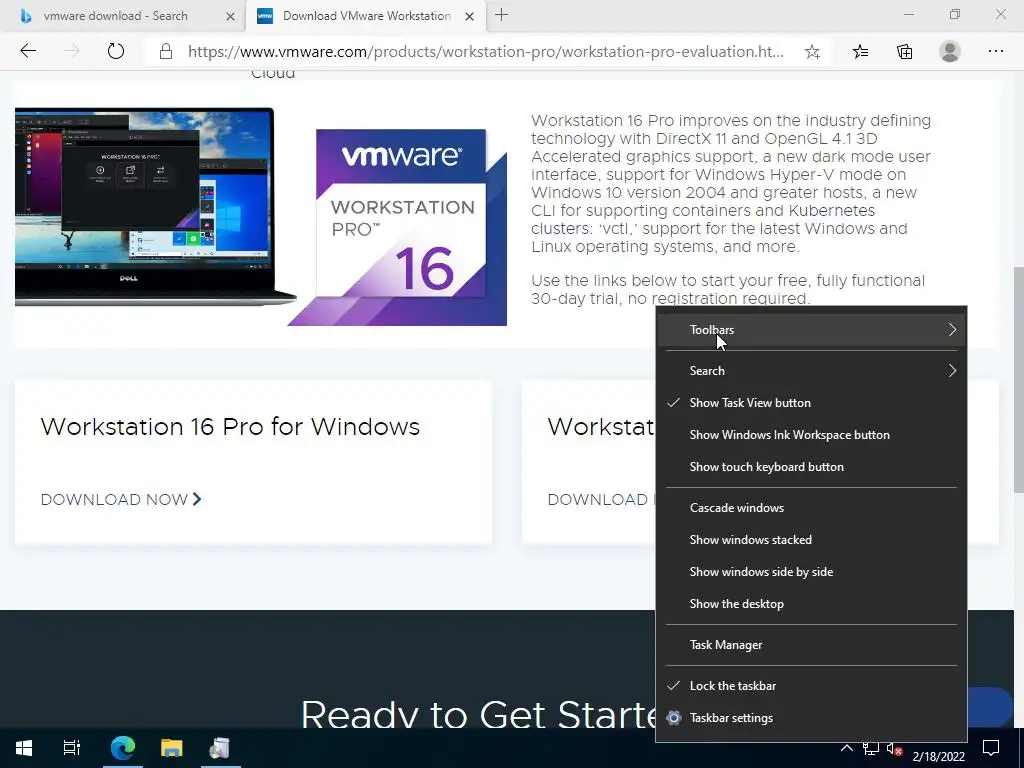Uncheck Show Task View button
The height and width of the screenshot is (768, 1024).
pyautogui.click(x=811, y=403)
